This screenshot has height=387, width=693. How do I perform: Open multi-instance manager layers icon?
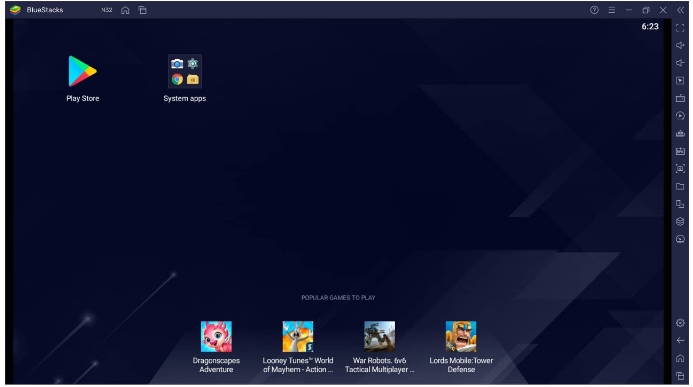coord(680,221)
